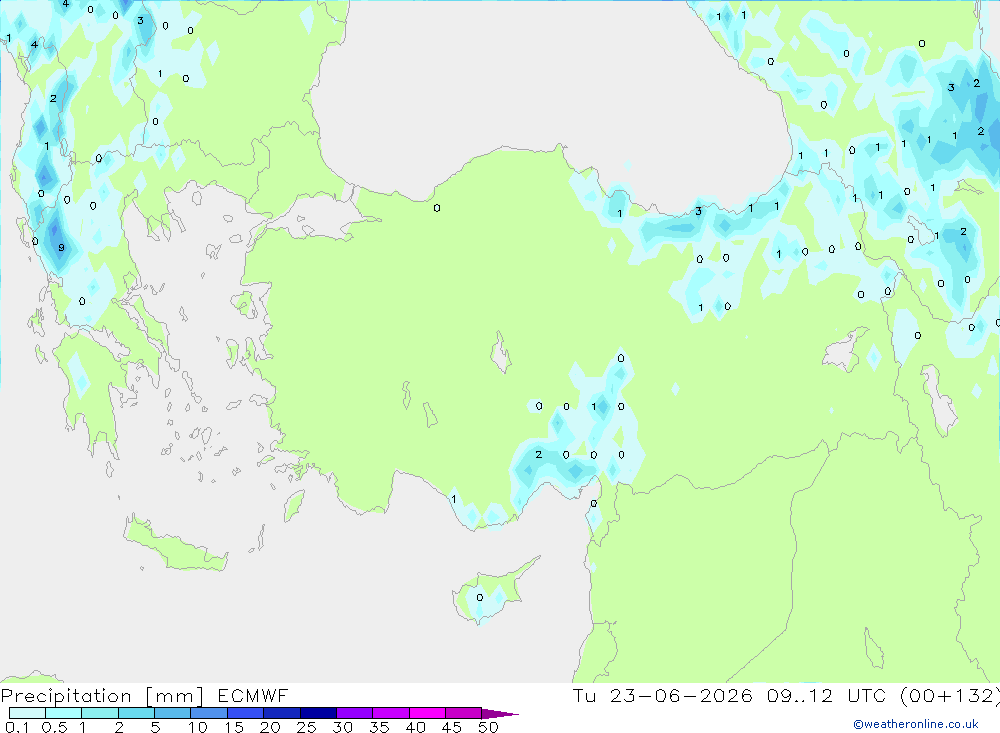
Task: Select the 5–10 mm legend color segment
Action: 173,713
